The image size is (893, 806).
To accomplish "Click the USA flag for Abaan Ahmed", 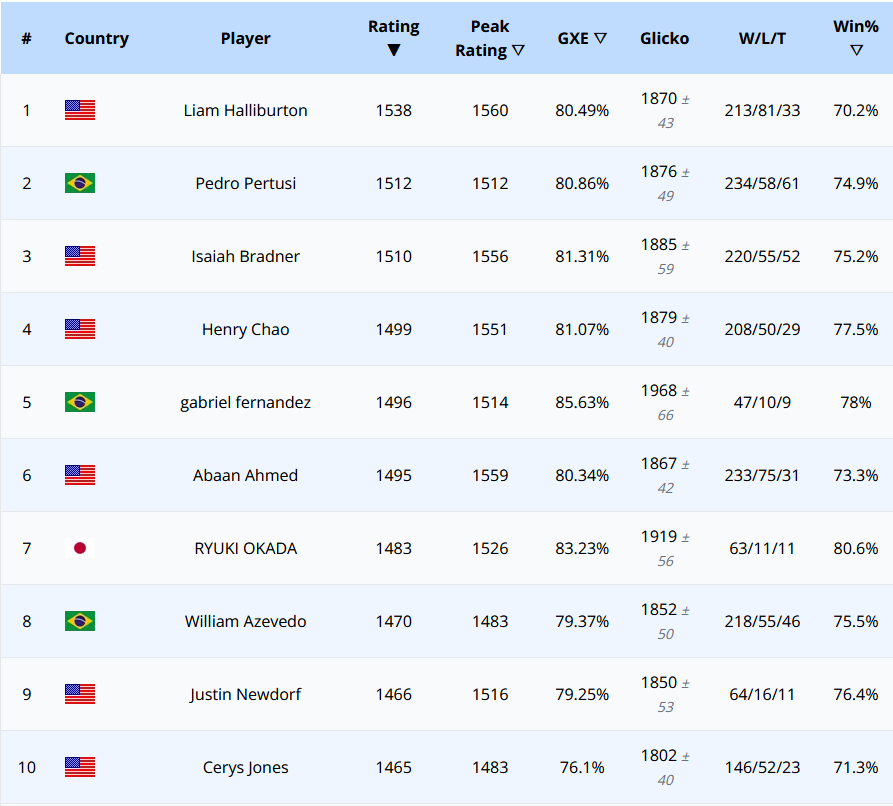I will 80,474.
